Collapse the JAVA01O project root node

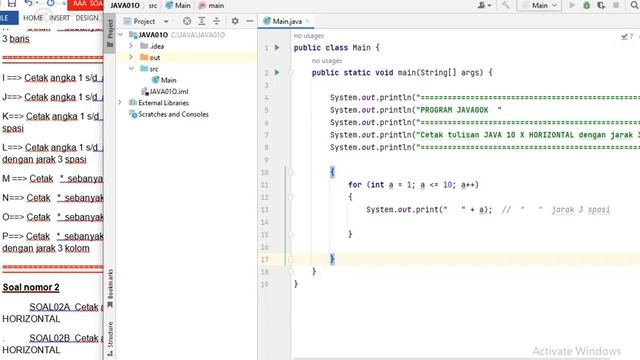pos(120,35)
